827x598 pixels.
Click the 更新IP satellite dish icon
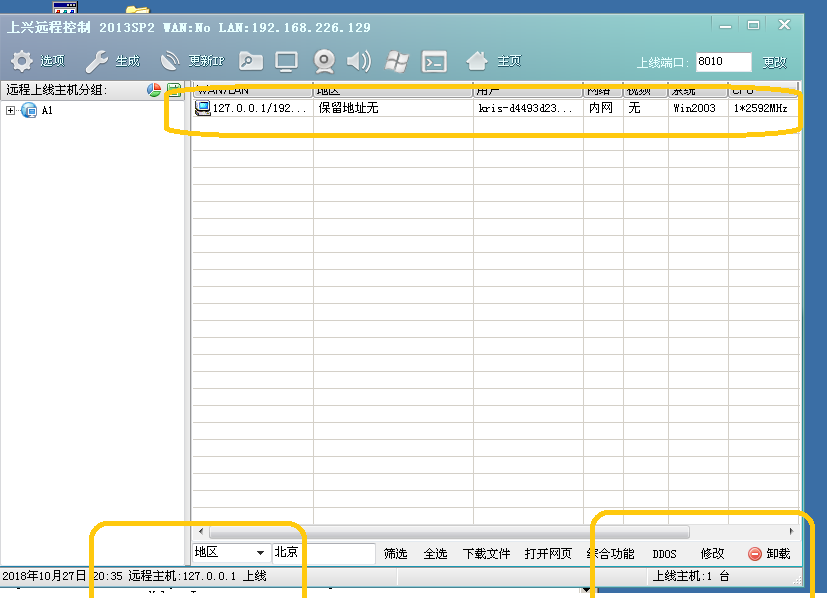pyautogui.click(x=170, y=61)
